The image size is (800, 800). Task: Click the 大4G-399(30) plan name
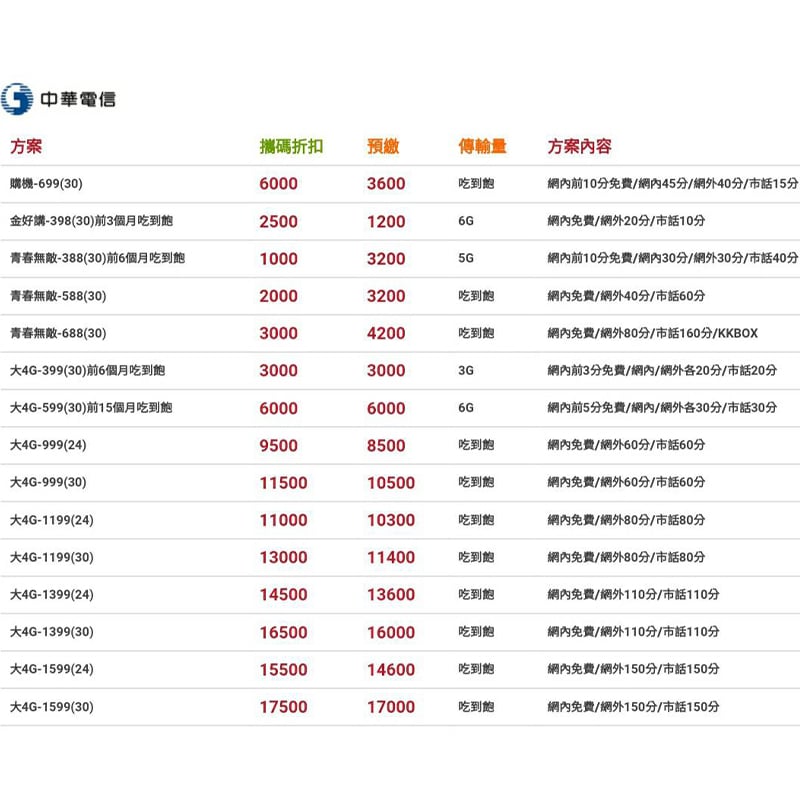(x=88, y=370)
